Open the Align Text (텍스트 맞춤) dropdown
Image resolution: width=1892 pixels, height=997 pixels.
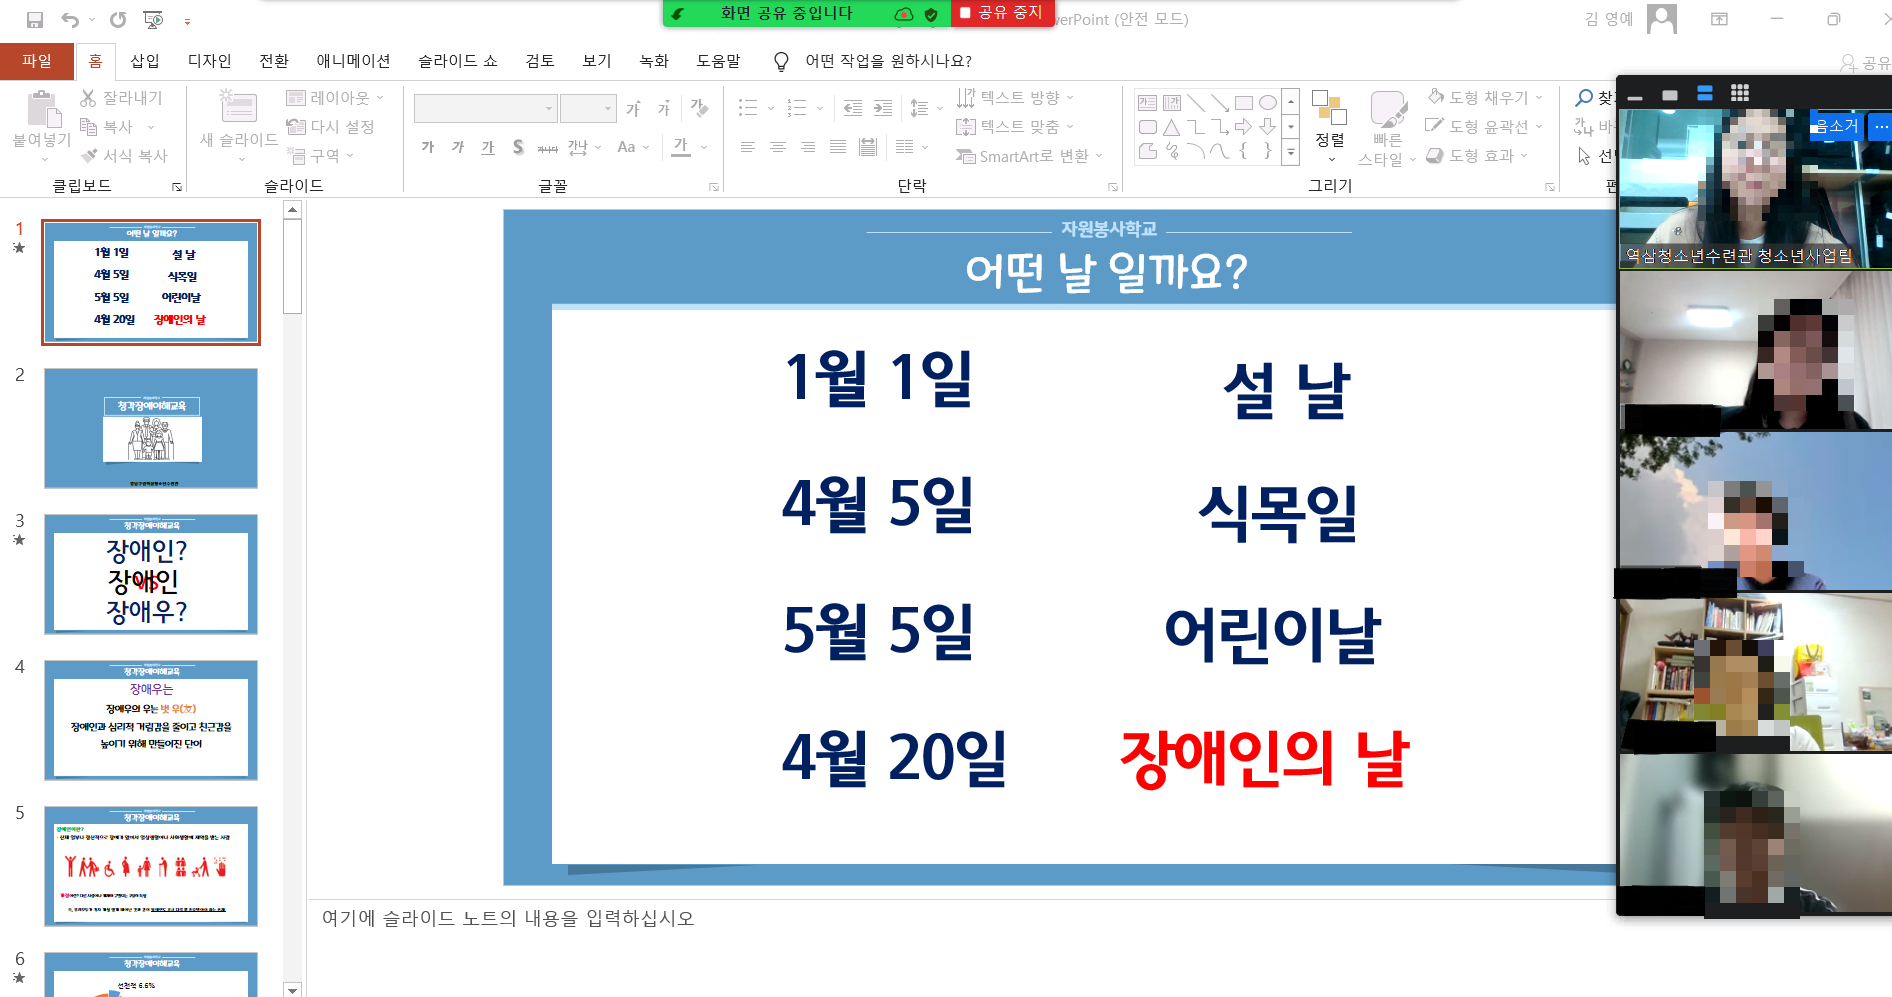(1015, 126)
